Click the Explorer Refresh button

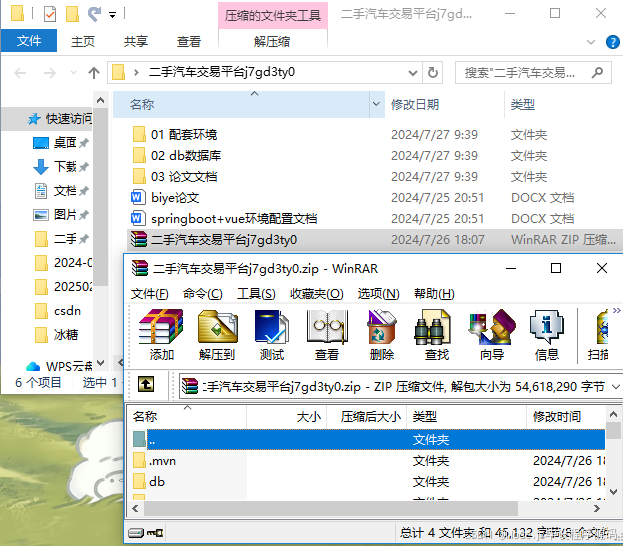432,73
